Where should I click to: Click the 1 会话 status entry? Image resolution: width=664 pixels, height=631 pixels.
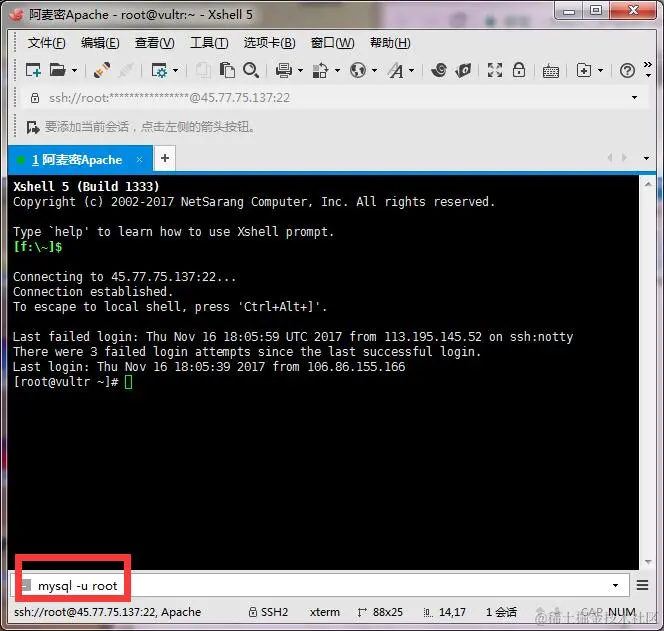(x=501, y=612)
